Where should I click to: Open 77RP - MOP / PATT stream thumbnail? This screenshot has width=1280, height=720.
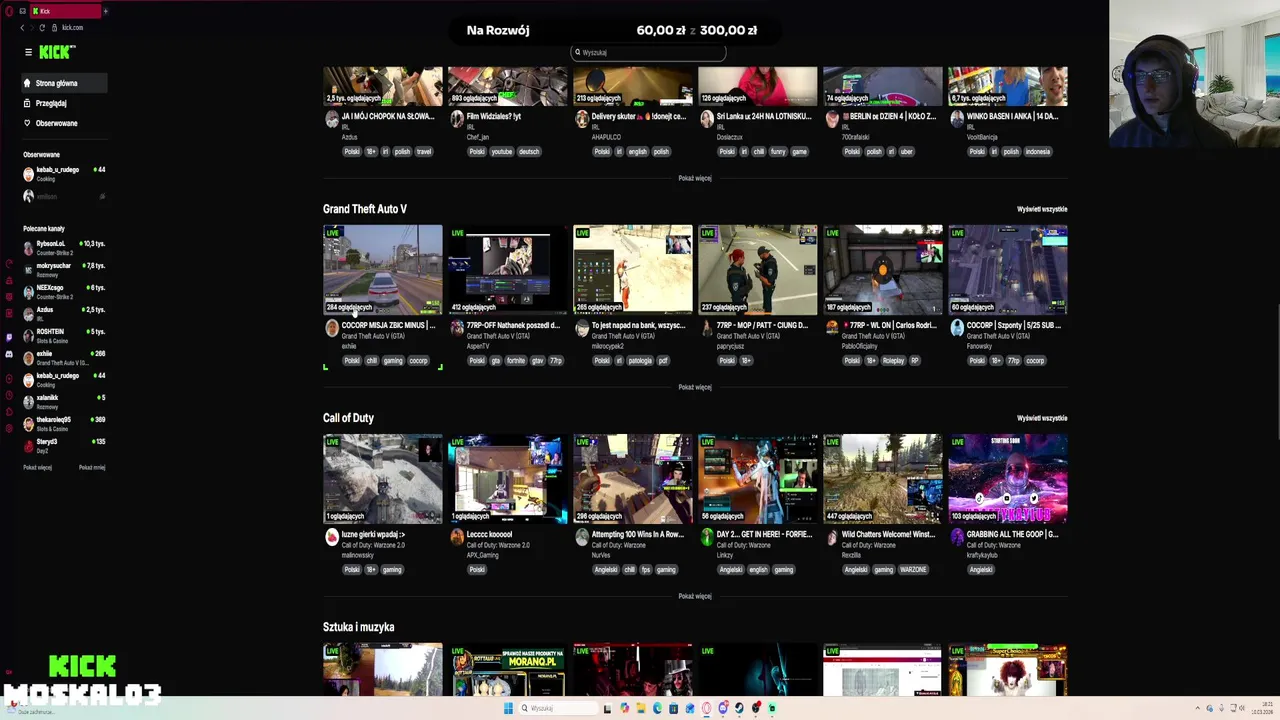[757, 270]
